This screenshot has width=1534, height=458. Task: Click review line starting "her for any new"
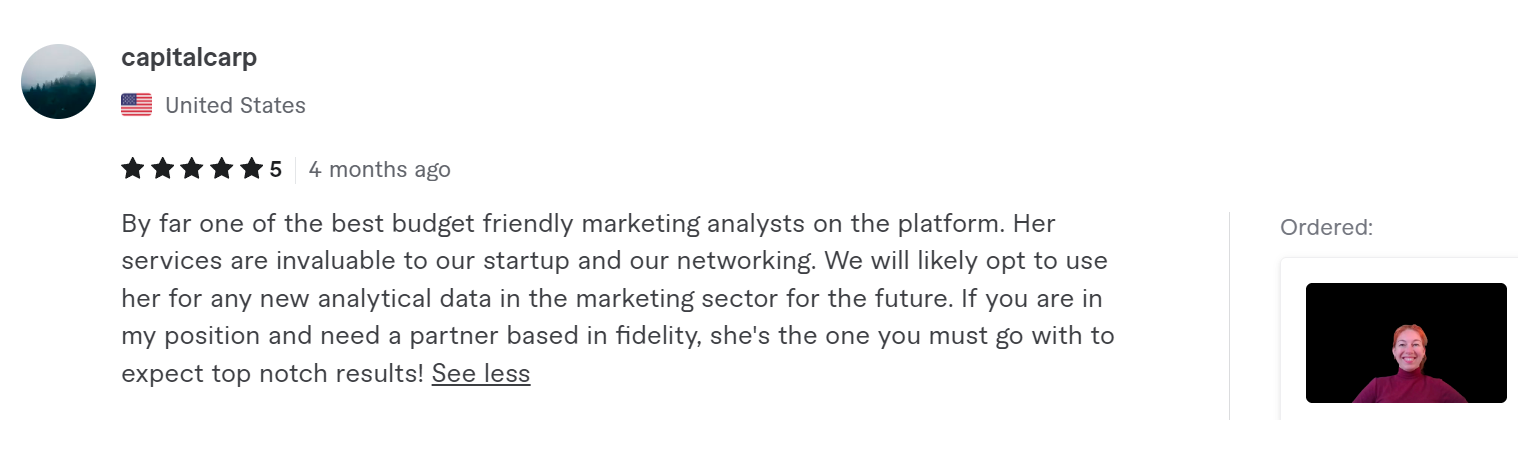[611, 298]
